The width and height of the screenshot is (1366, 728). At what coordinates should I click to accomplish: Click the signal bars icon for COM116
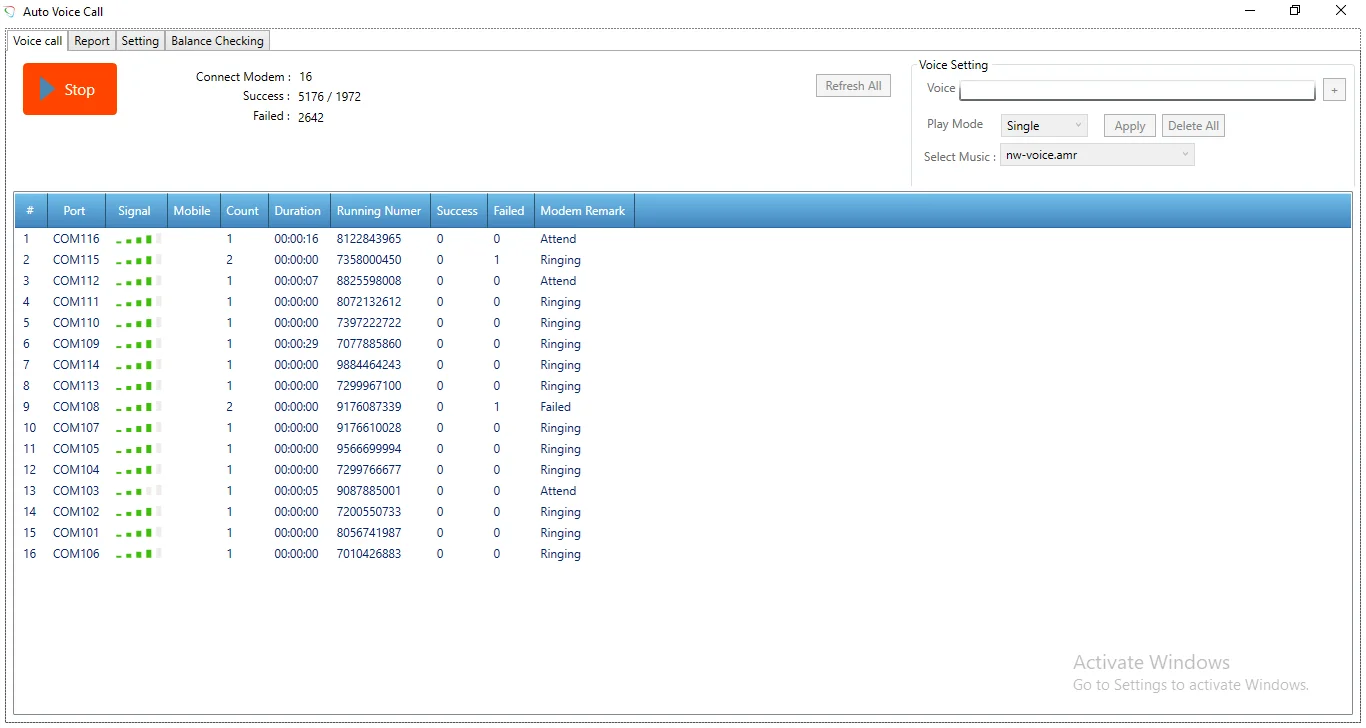point(135,240)
